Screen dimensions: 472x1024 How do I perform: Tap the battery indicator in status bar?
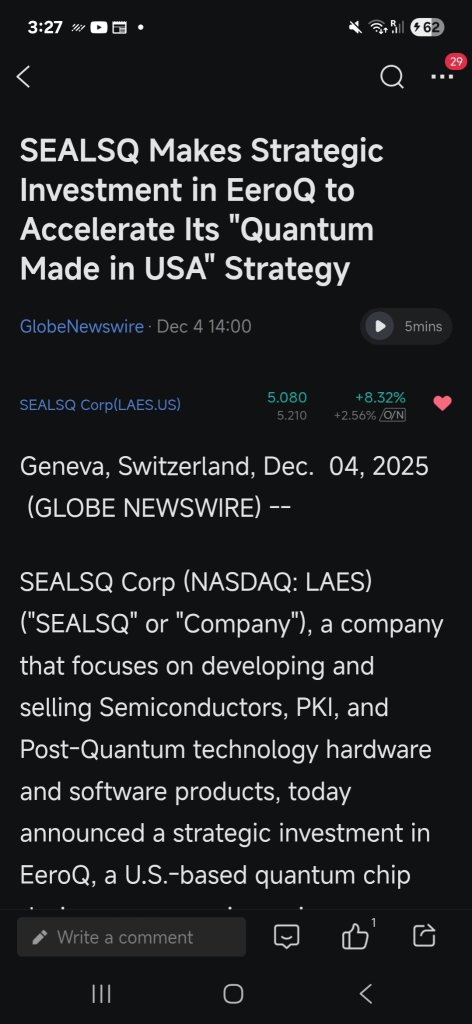[x=427, y=27]
